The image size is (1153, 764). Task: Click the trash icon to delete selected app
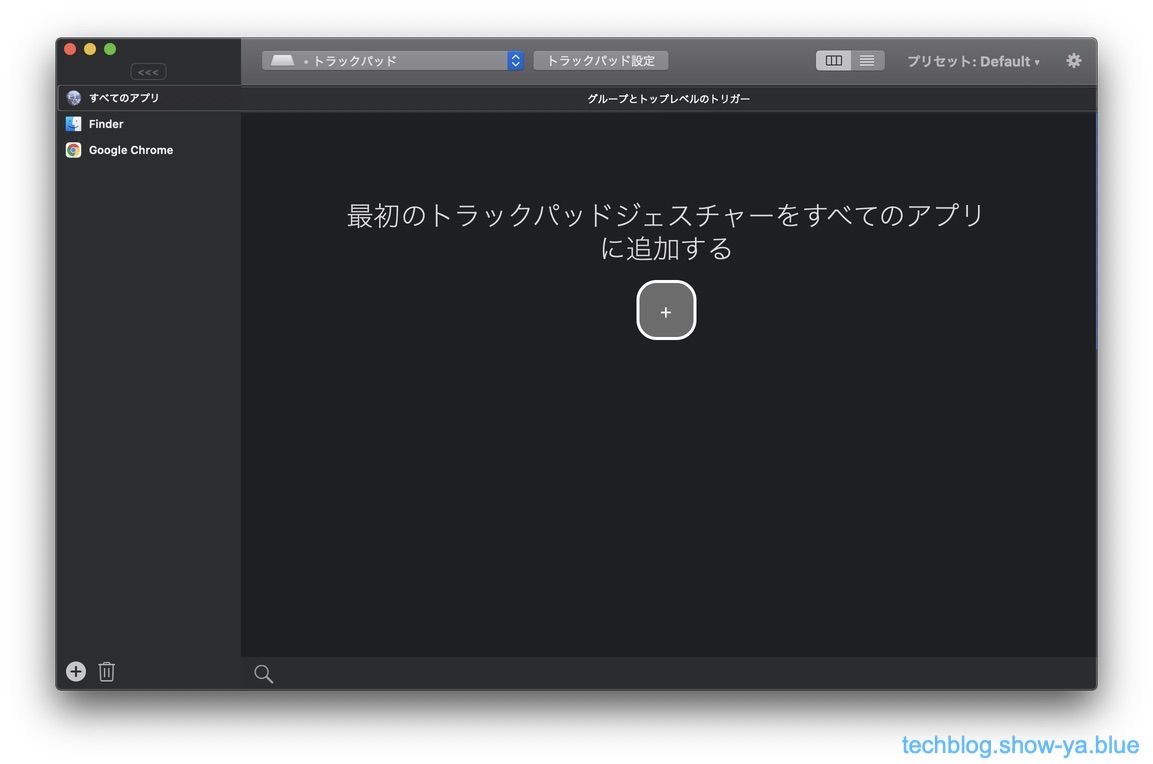coord(107,672)
